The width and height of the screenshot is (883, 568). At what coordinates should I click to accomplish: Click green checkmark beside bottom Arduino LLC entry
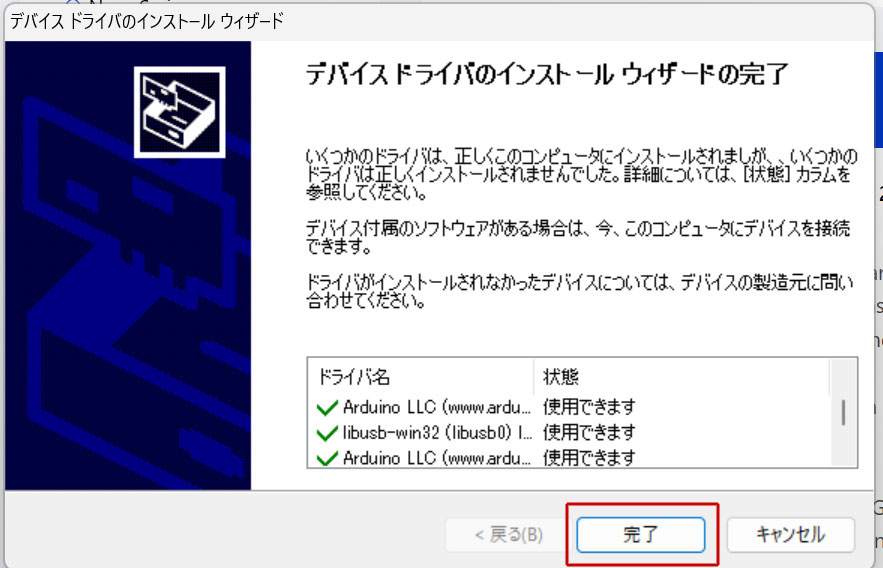(x=326, y=459)
